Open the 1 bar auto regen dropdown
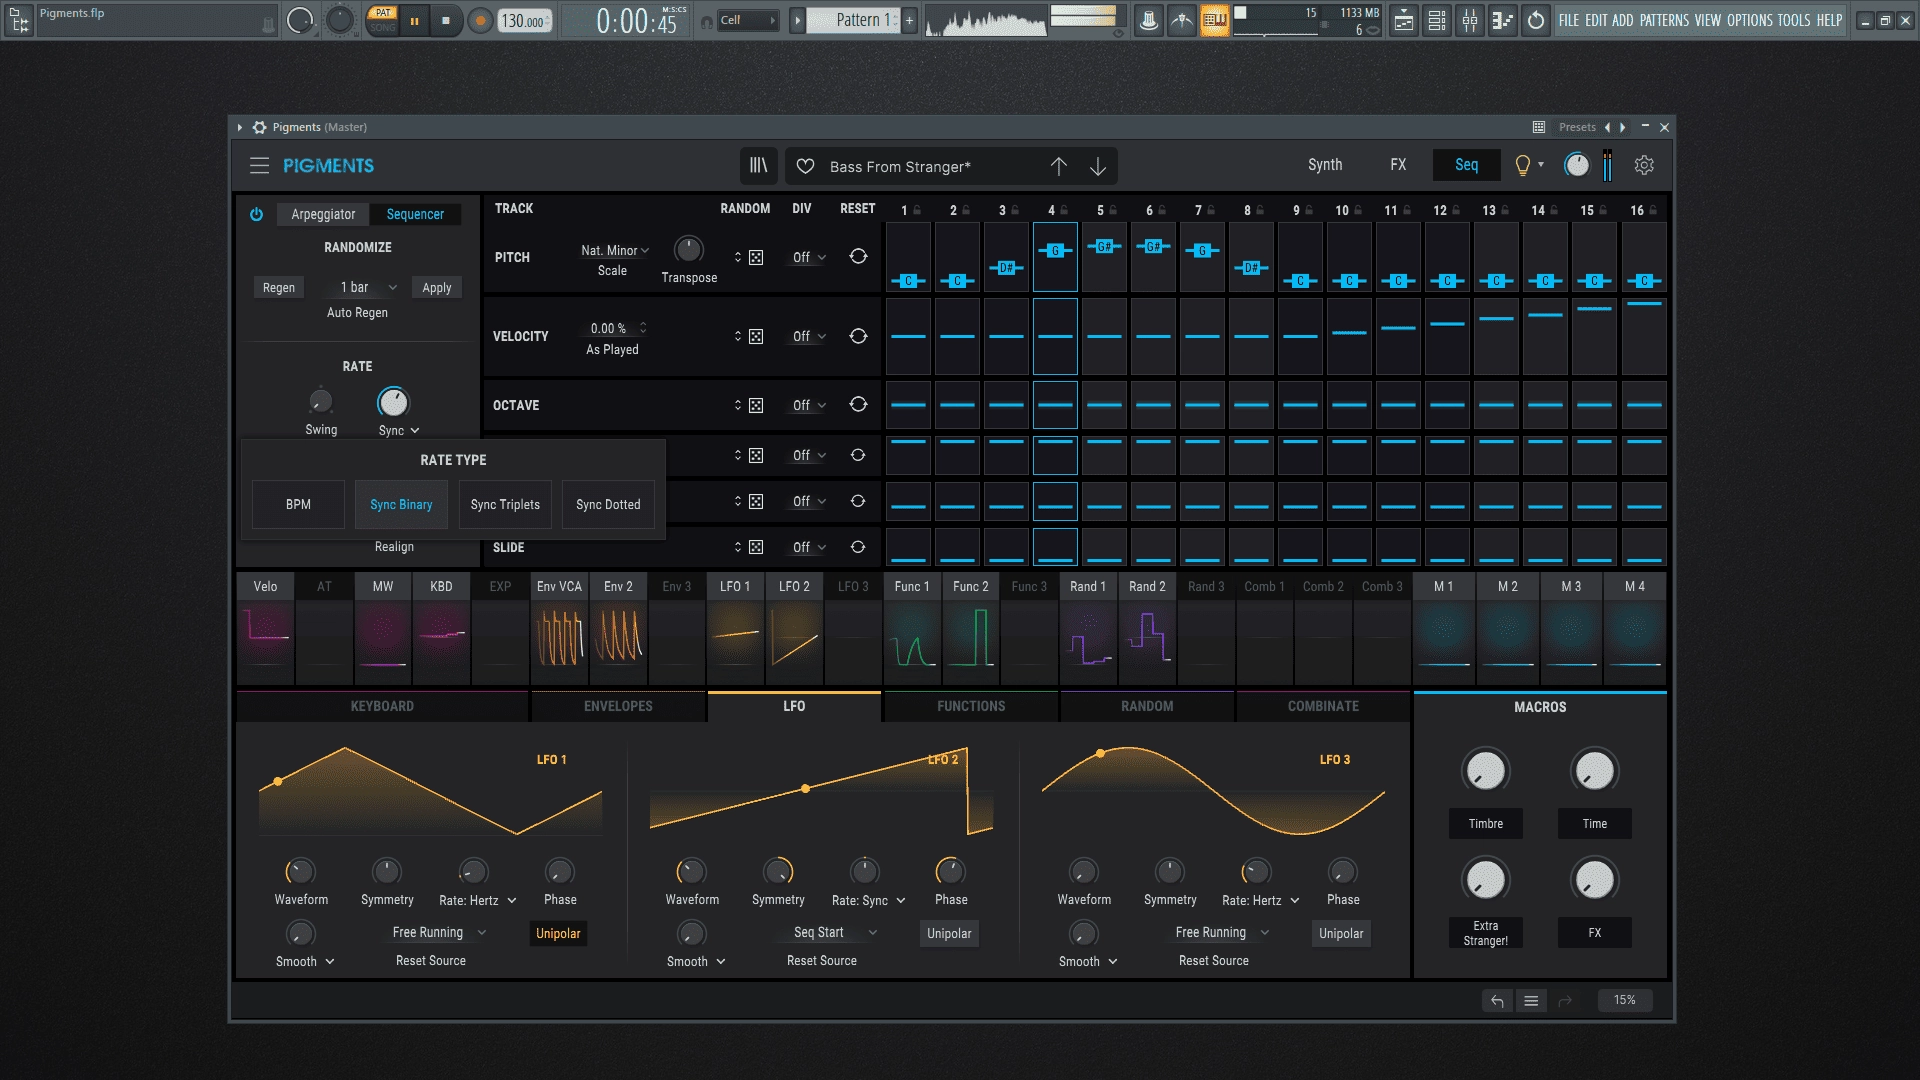The height and width of the screenshot is (1080, 1920). point(367,287)
